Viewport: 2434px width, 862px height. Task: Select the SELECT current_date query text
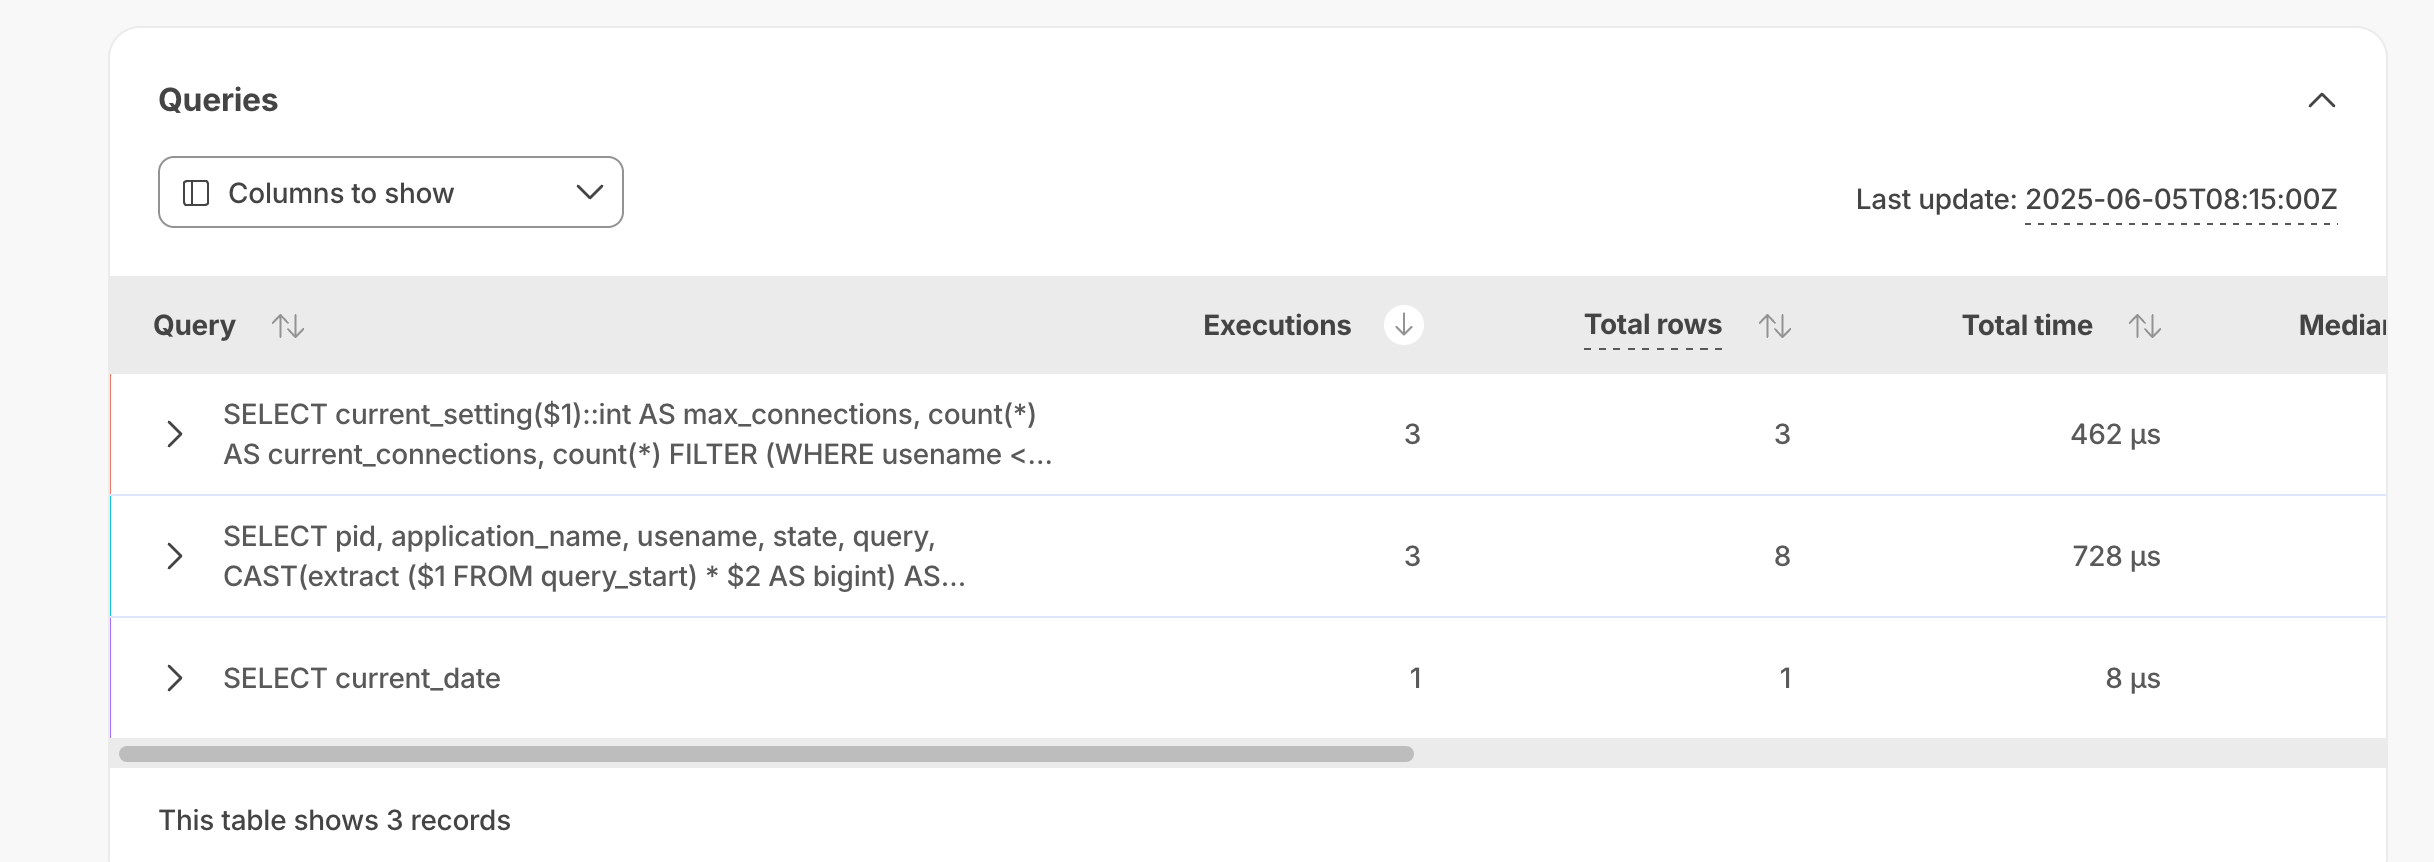pos(362,678)
